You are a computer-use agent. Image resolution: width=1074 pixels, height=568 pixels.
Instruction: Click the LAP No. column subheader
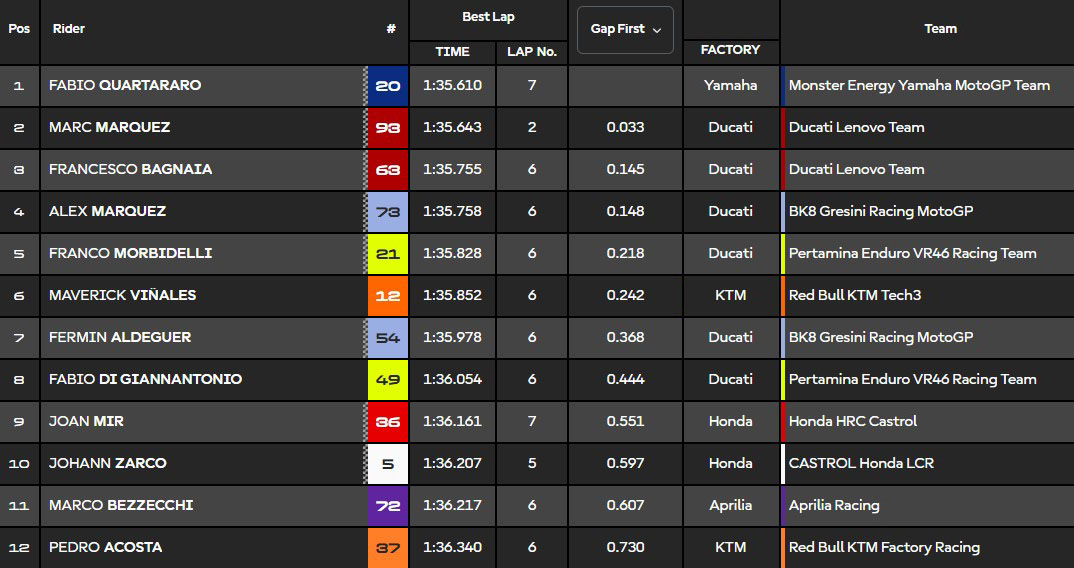532,51
